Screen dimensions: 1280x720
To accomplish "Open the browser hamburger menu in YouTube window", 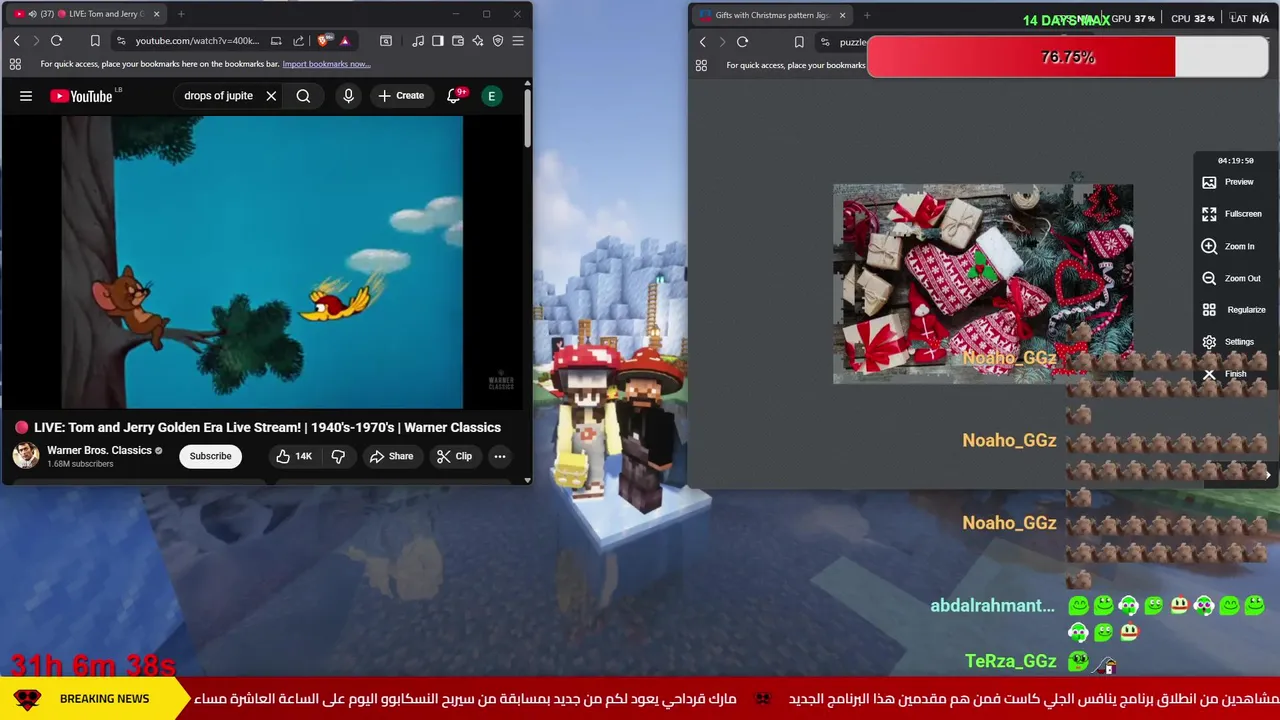I will 518,41.
